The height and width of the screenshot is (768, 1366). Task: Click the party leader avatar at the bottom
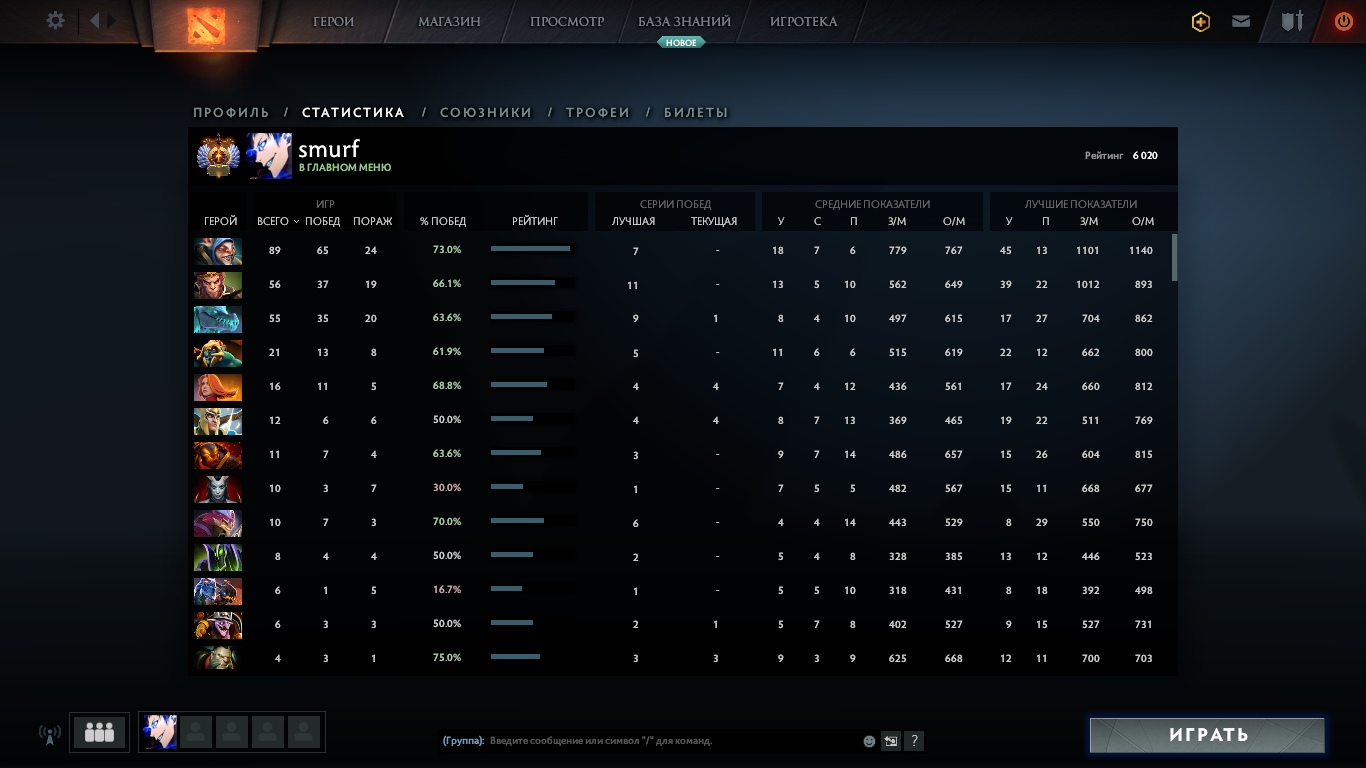[160, 732]
